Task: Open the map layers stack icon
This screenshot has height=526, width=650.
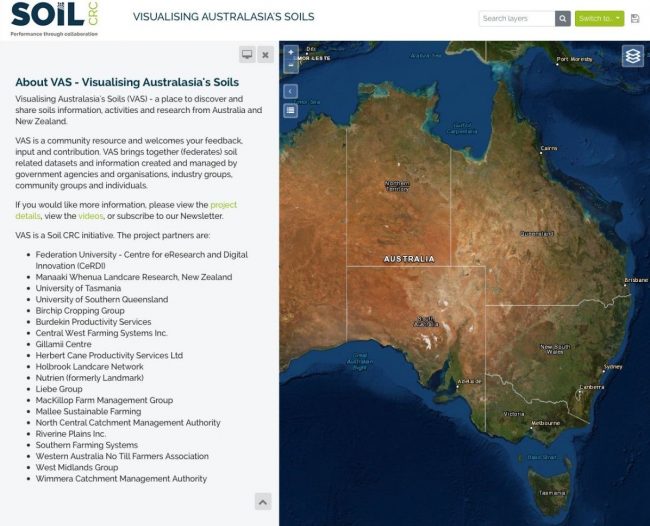Action: click(632, 57)
